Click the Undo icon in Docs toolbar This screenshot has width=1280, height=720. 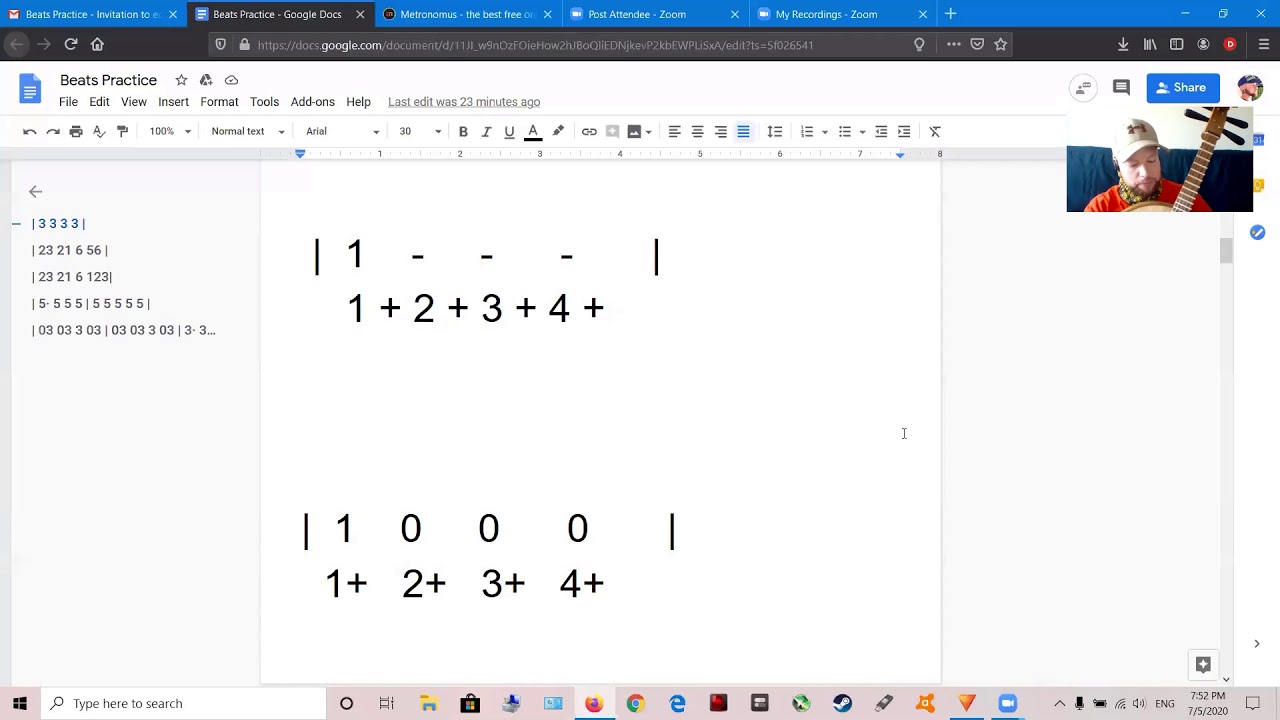point(30,131)
